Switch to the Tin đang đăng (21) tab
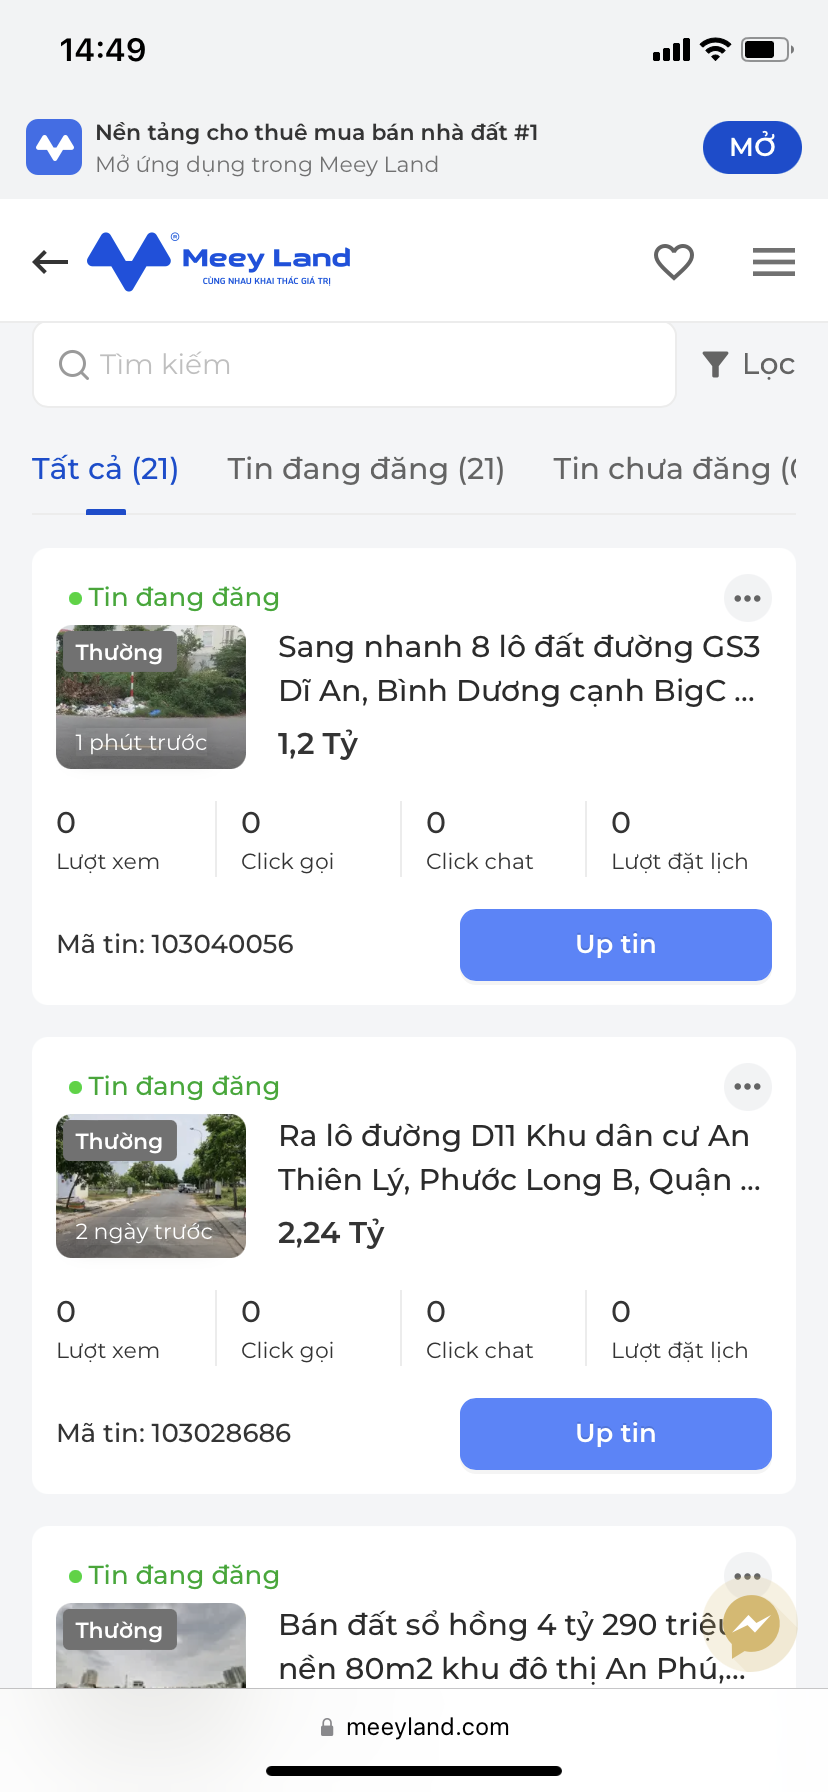828x1792 pixels. click(x=366, y=469)
